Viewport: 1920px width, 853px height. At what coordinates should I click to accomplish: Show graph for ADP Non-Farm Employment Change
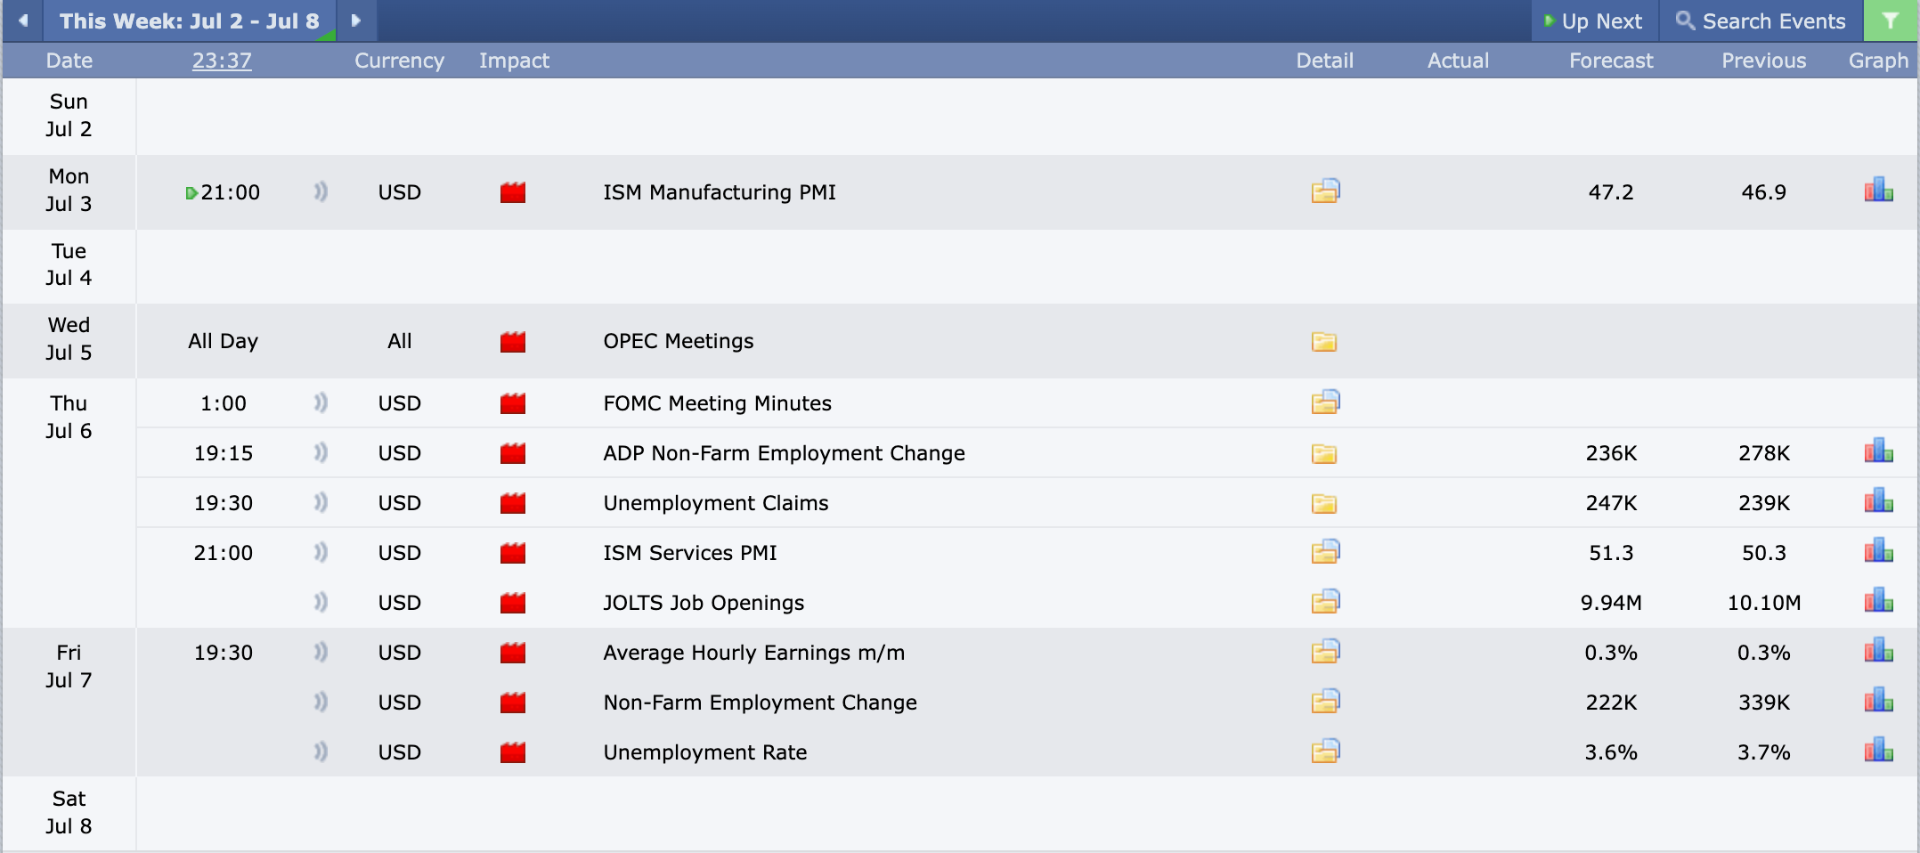pyautogui.click(x=1879, y=451)
